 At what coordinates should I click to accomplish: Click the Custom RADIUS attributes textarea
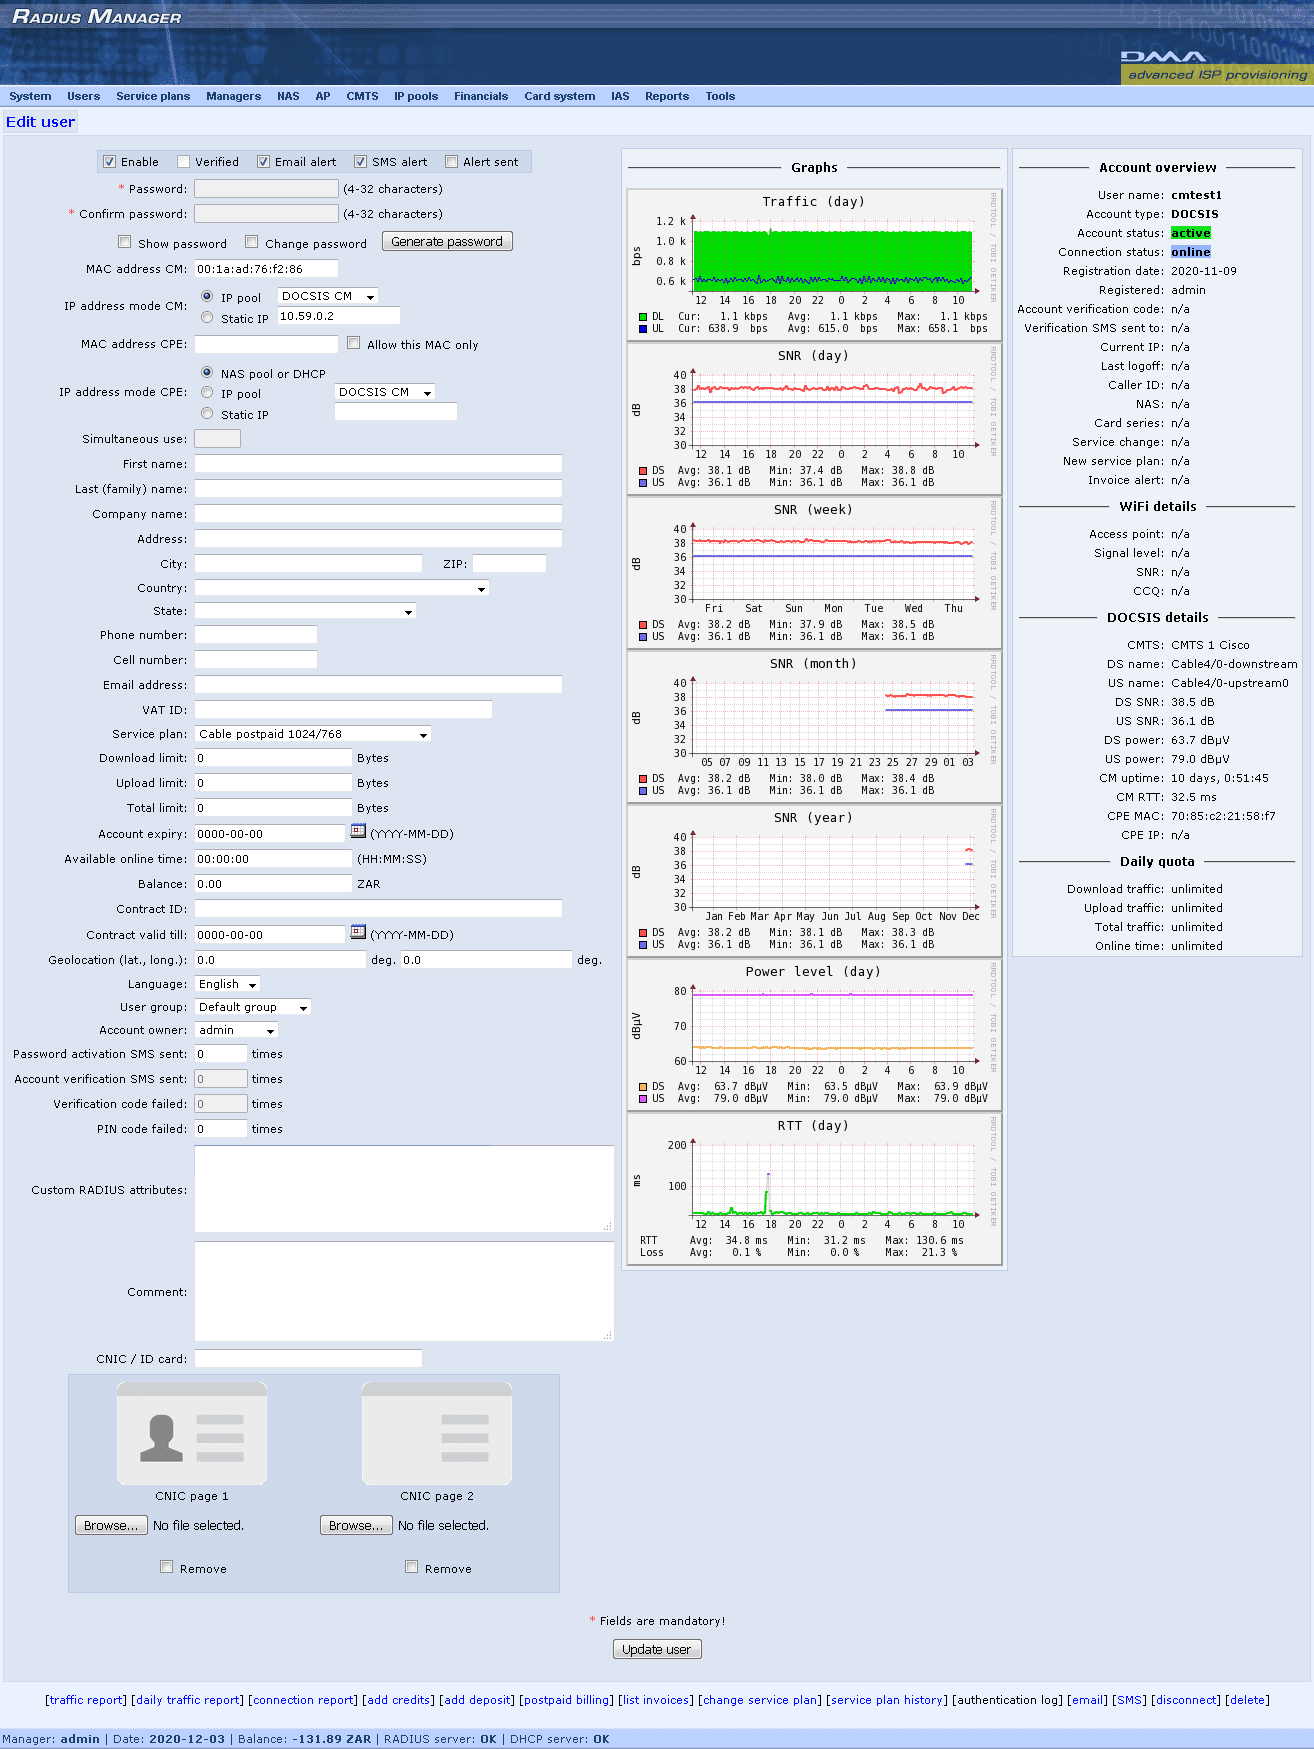pos(404,1189)
